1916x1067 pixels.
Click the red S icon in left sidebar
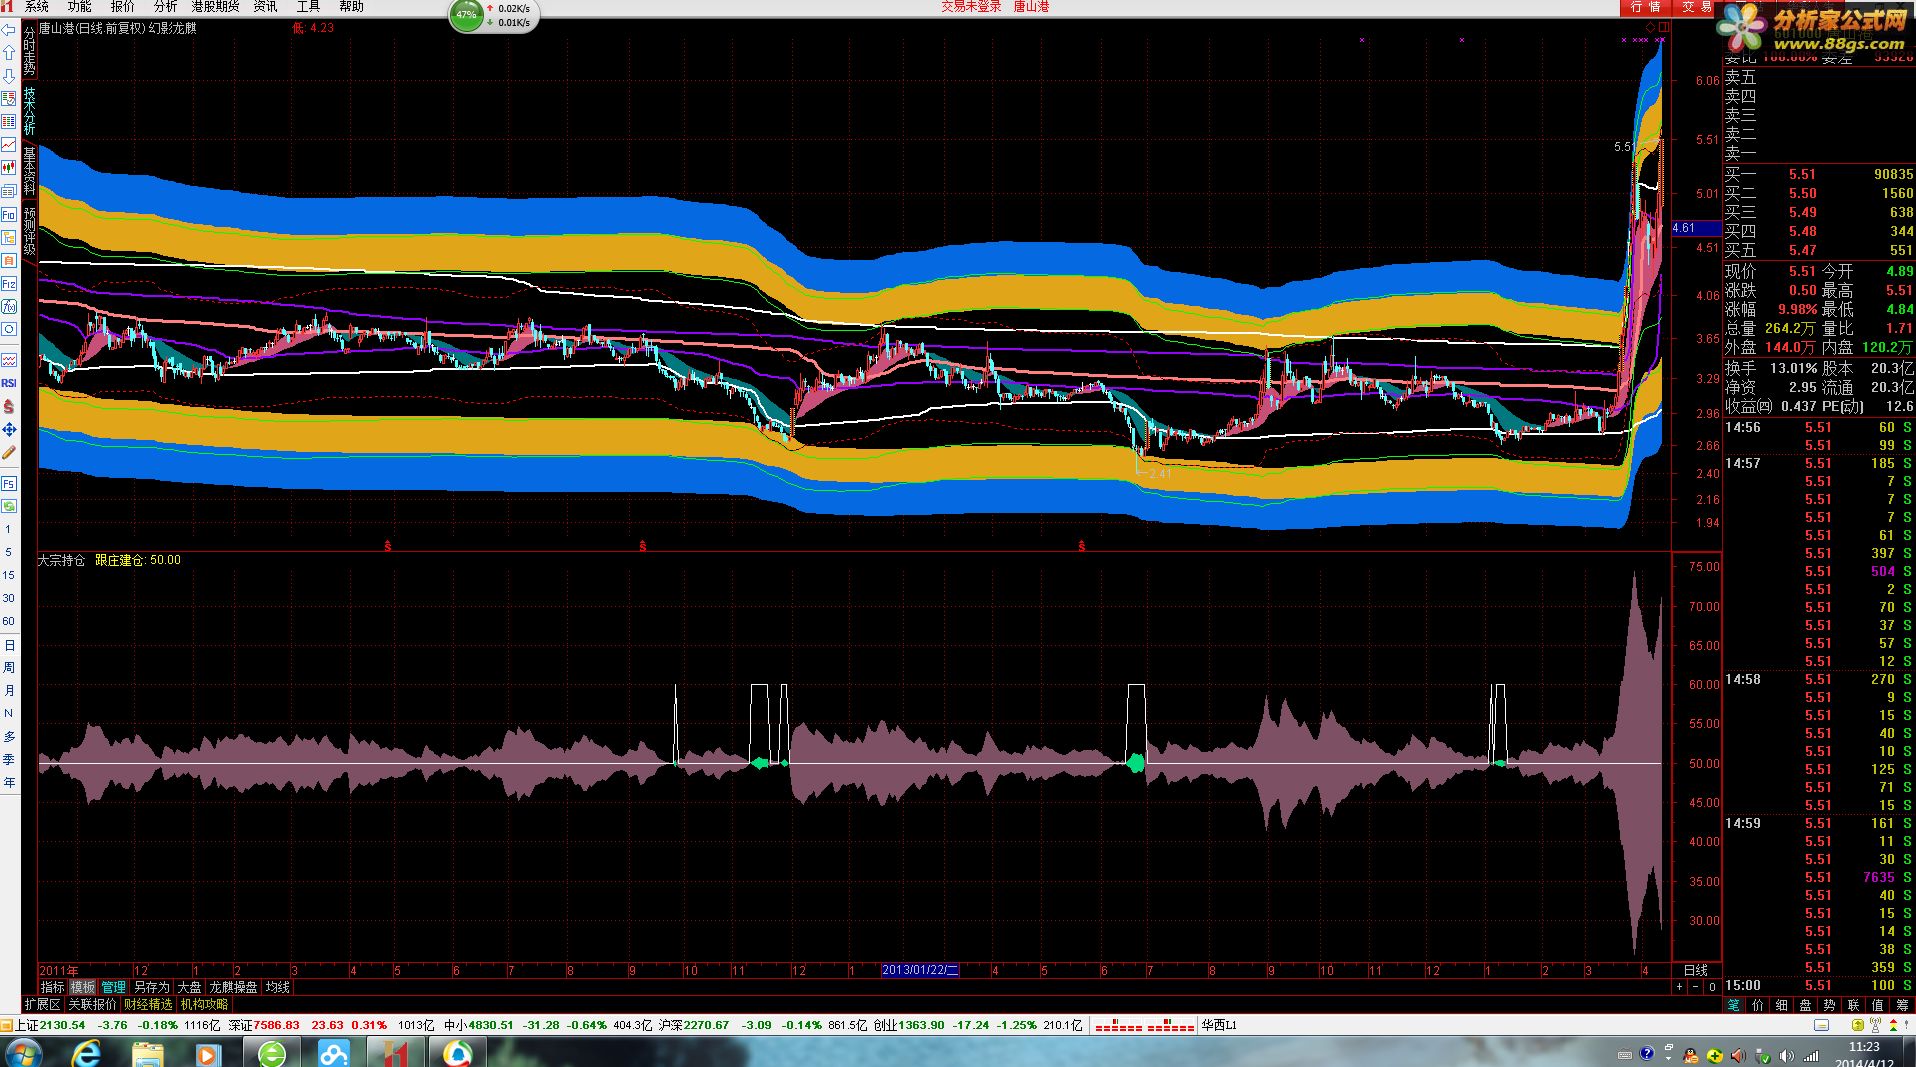click(9, 406)
